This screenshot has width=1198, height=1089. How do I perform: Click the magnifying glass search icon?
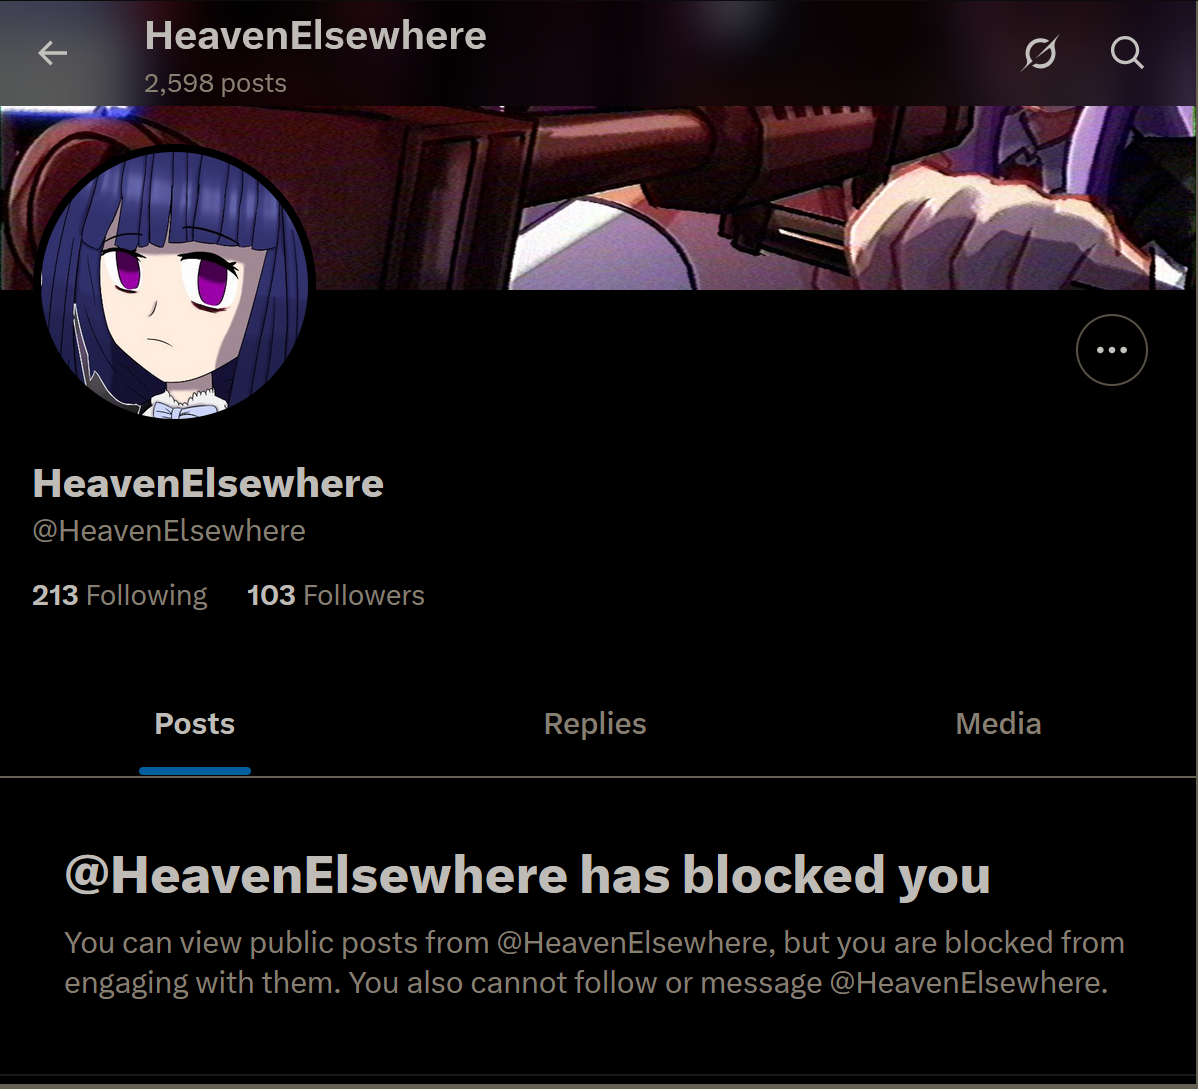[1127, 53]
